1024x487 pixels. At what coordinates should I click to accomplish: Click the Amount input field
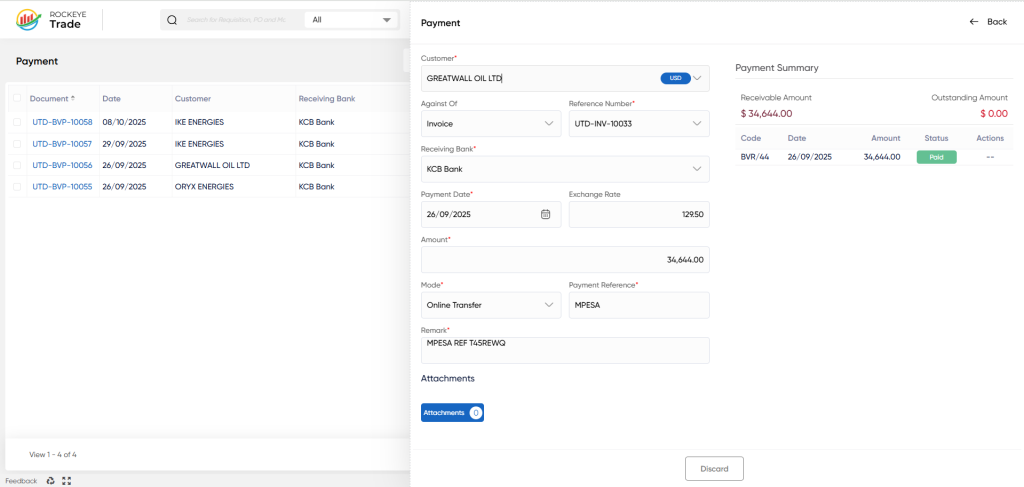pos(565,259)
